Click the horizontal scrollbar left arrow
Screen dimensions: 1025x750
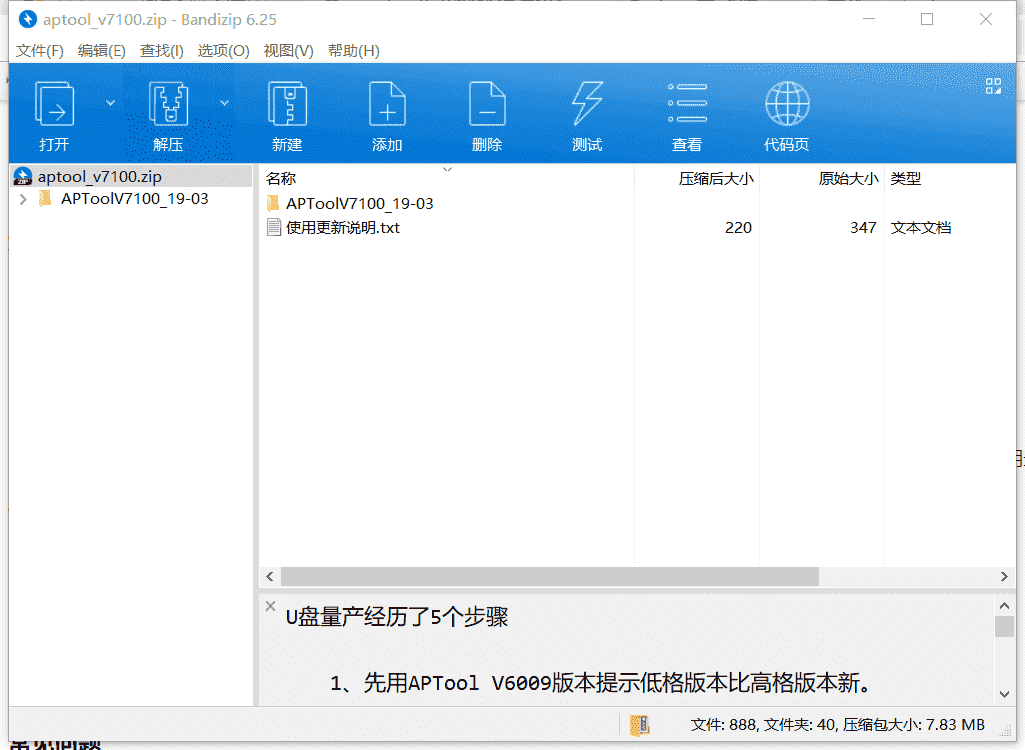coord(270,576)
